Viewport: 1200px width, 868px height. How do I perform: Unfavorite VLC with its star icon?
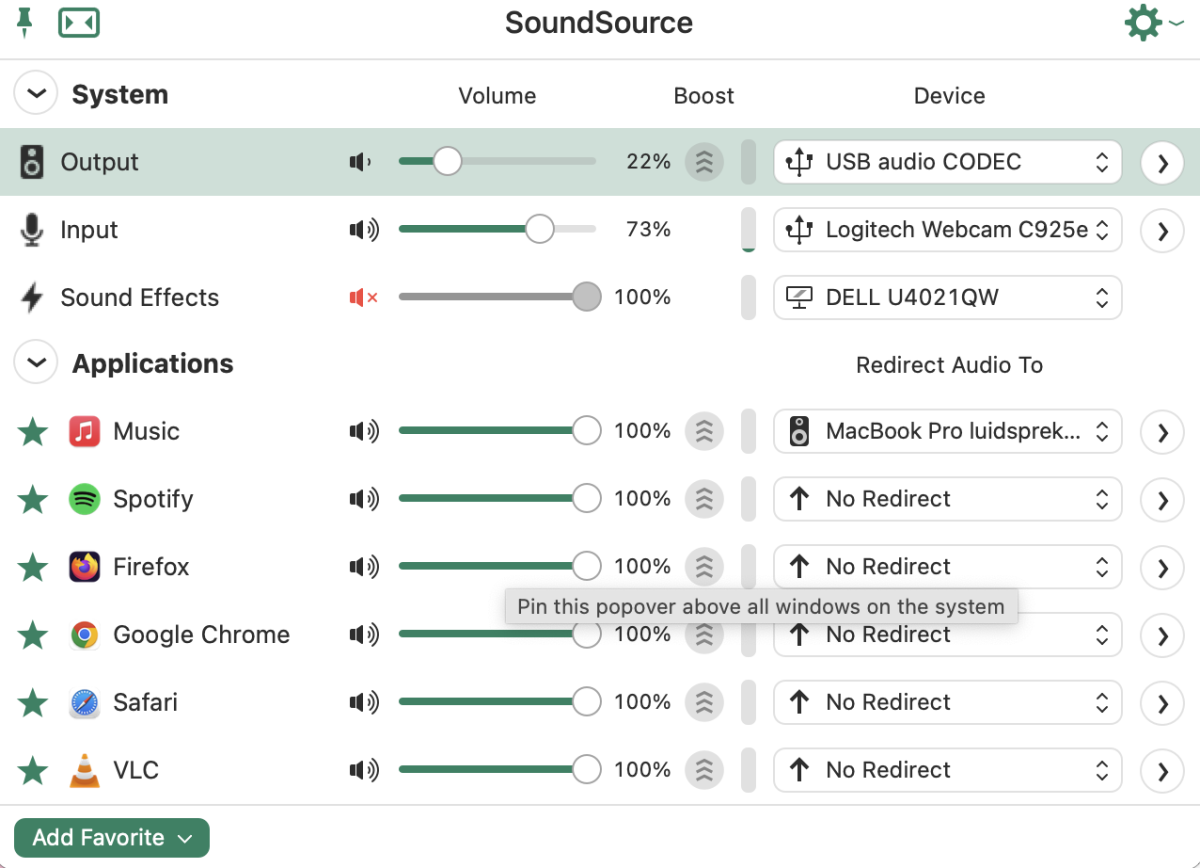pyautogui.click(x=33, y=770)
